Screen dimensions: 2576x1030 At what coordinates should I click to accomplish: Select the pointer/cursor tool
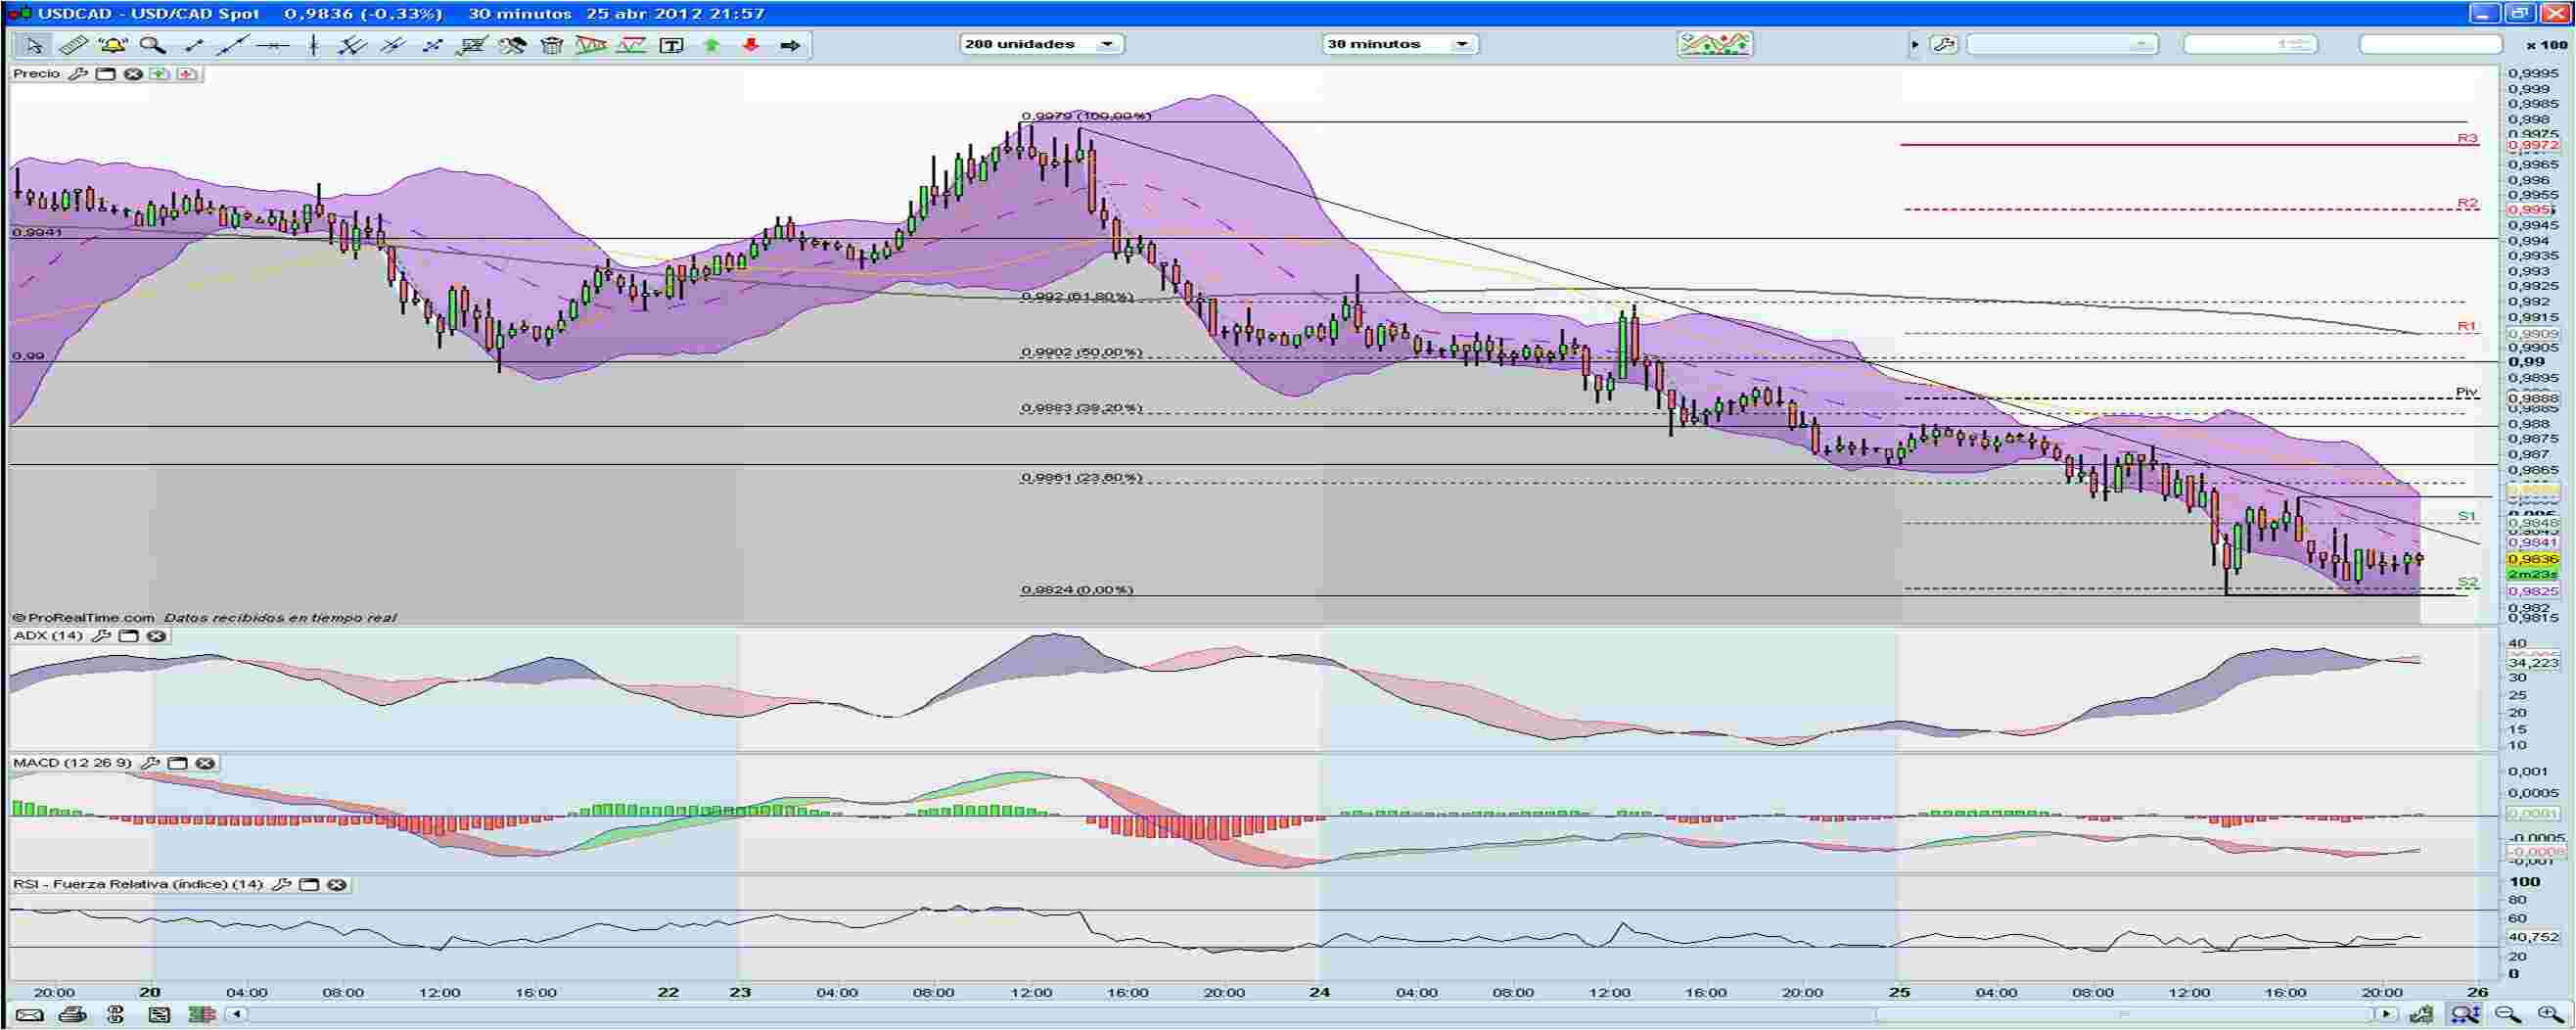[x=37, y=44]
